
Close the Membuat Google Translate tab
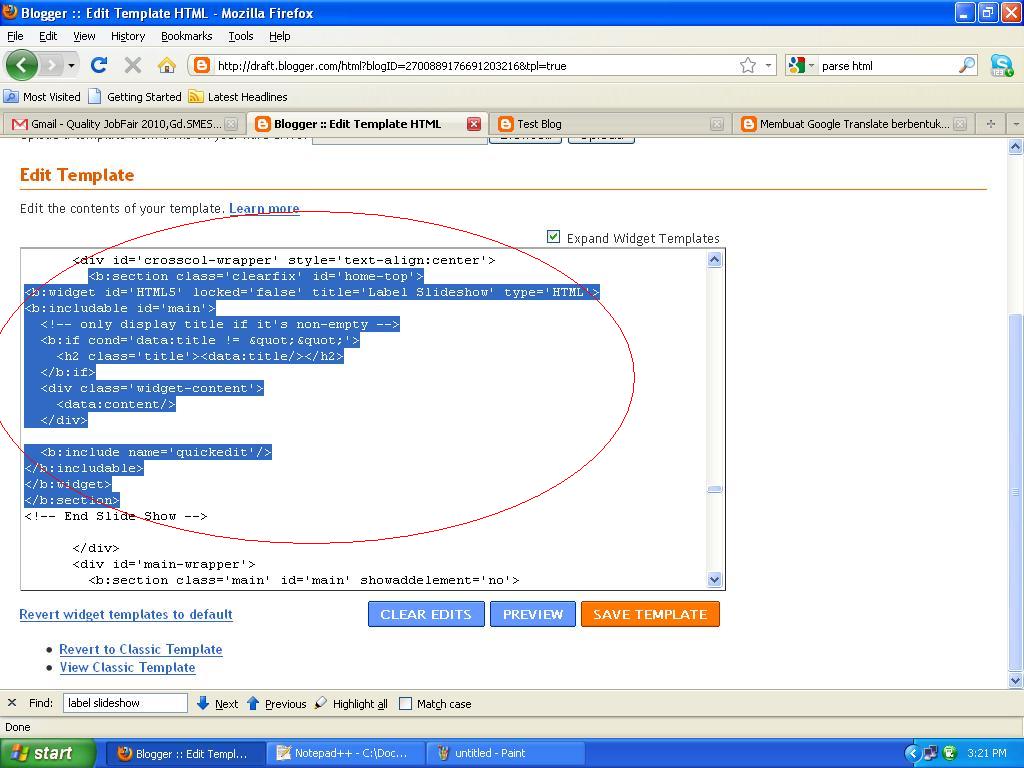click(x=959, y=124)
